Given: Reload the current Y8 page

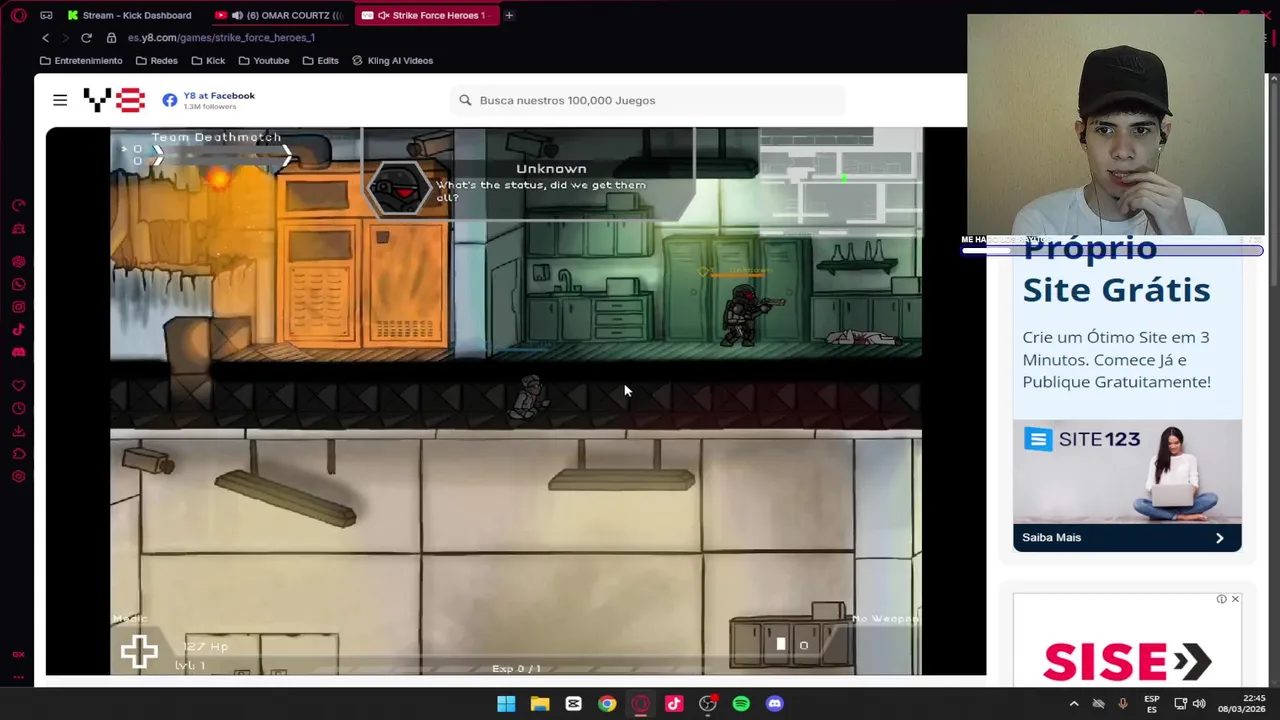Looking at the screenshot, I should [x=86, y=37].
